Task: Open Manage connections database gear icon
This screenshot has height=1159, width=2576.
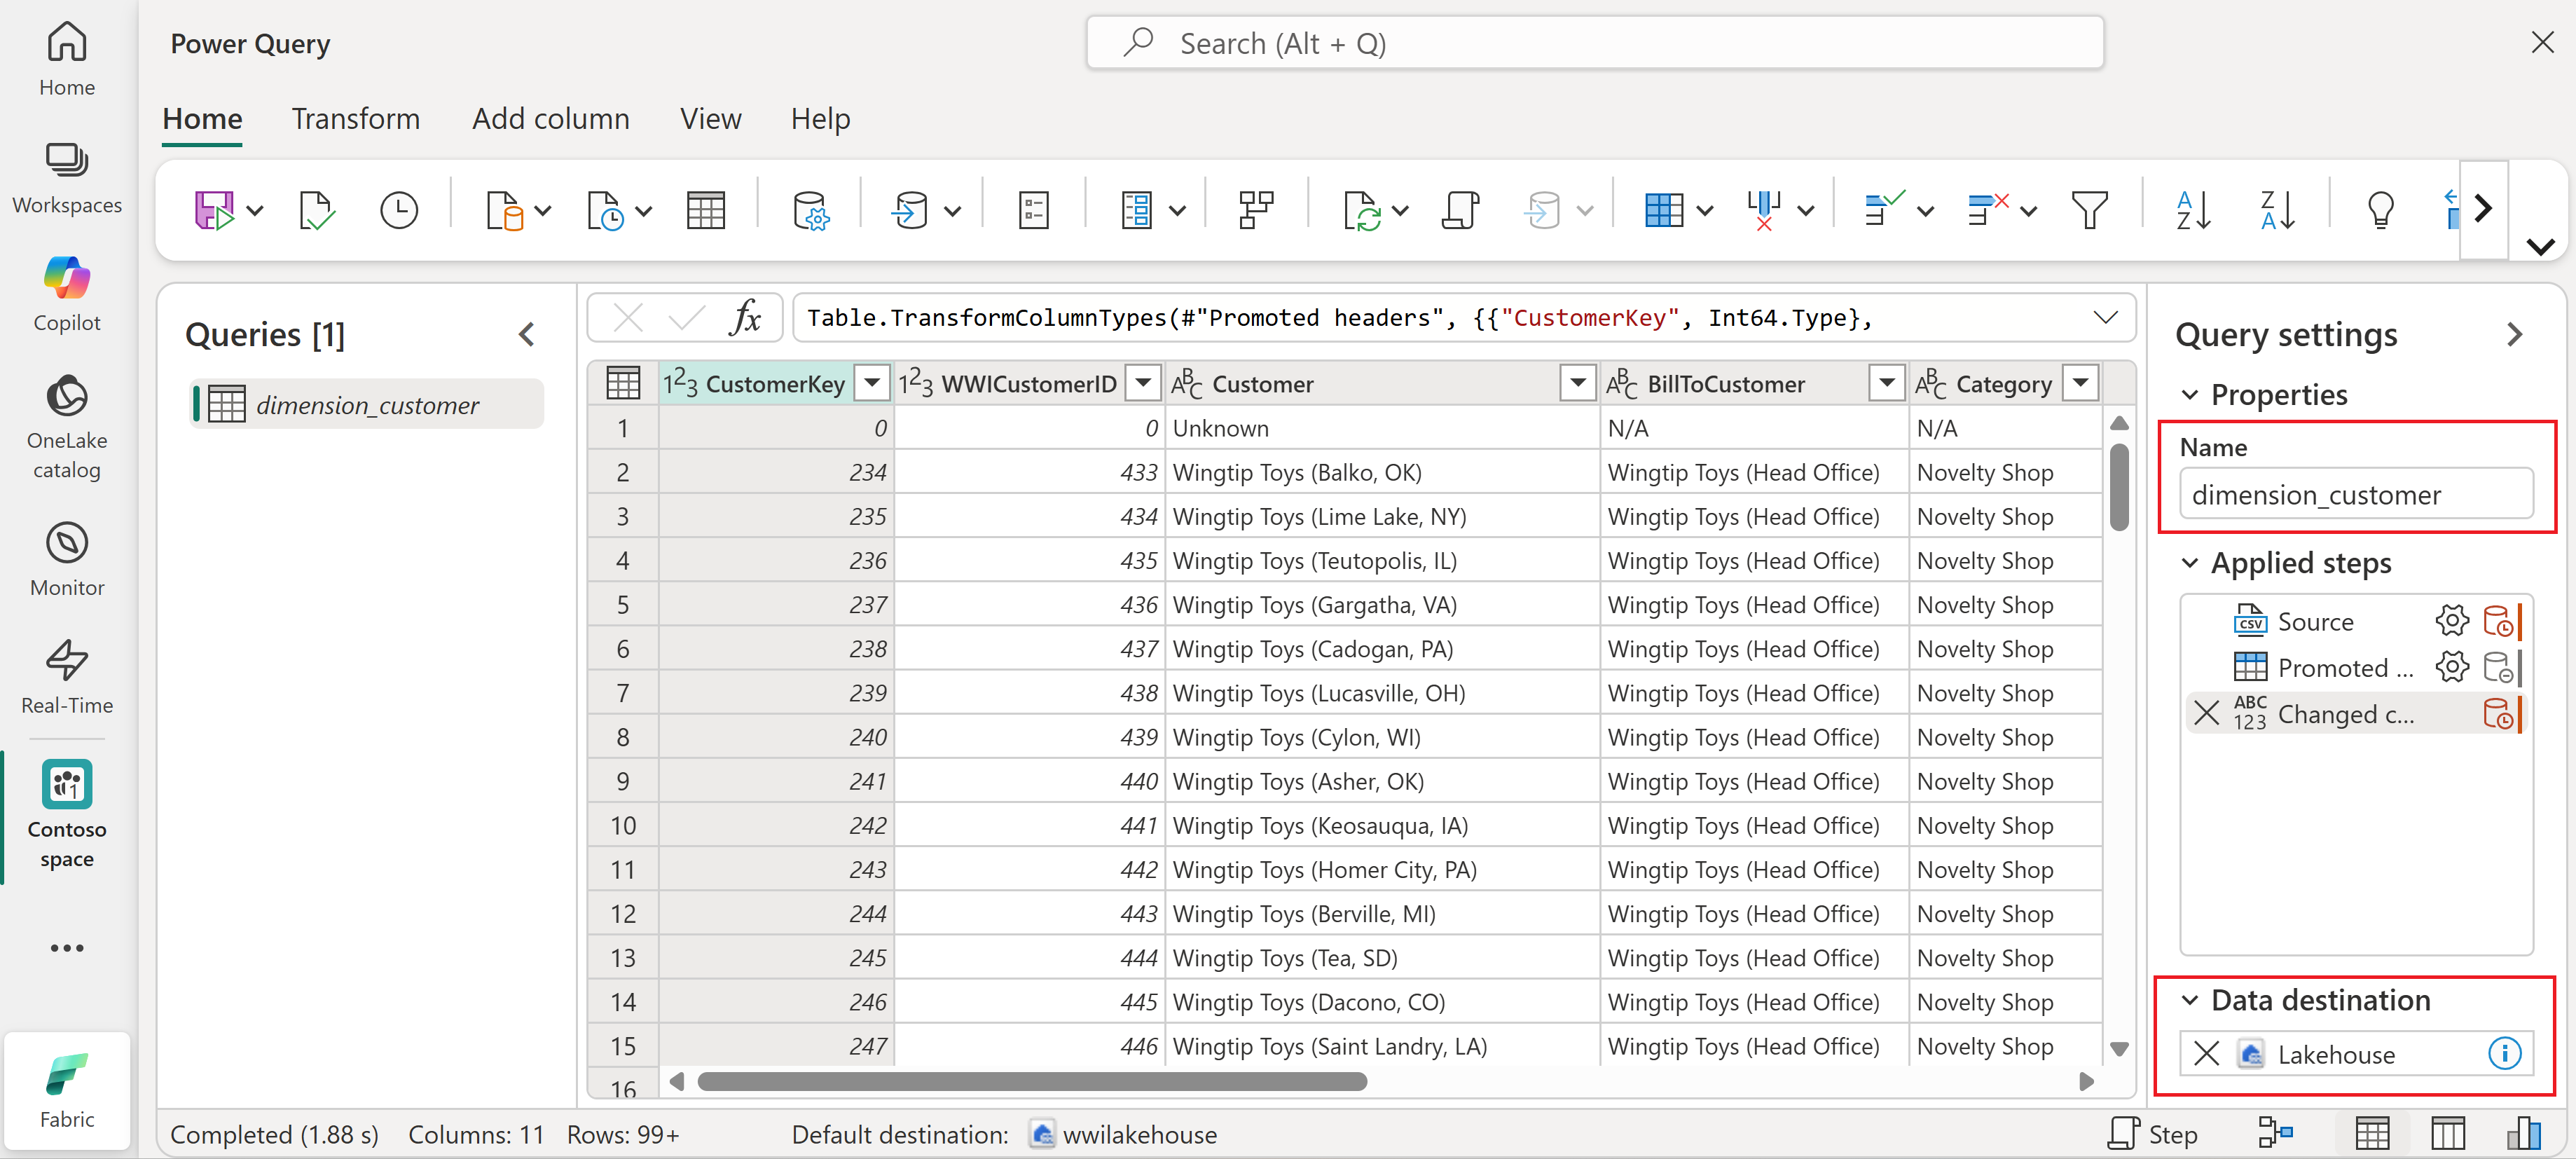Action: tap(810, 210)
